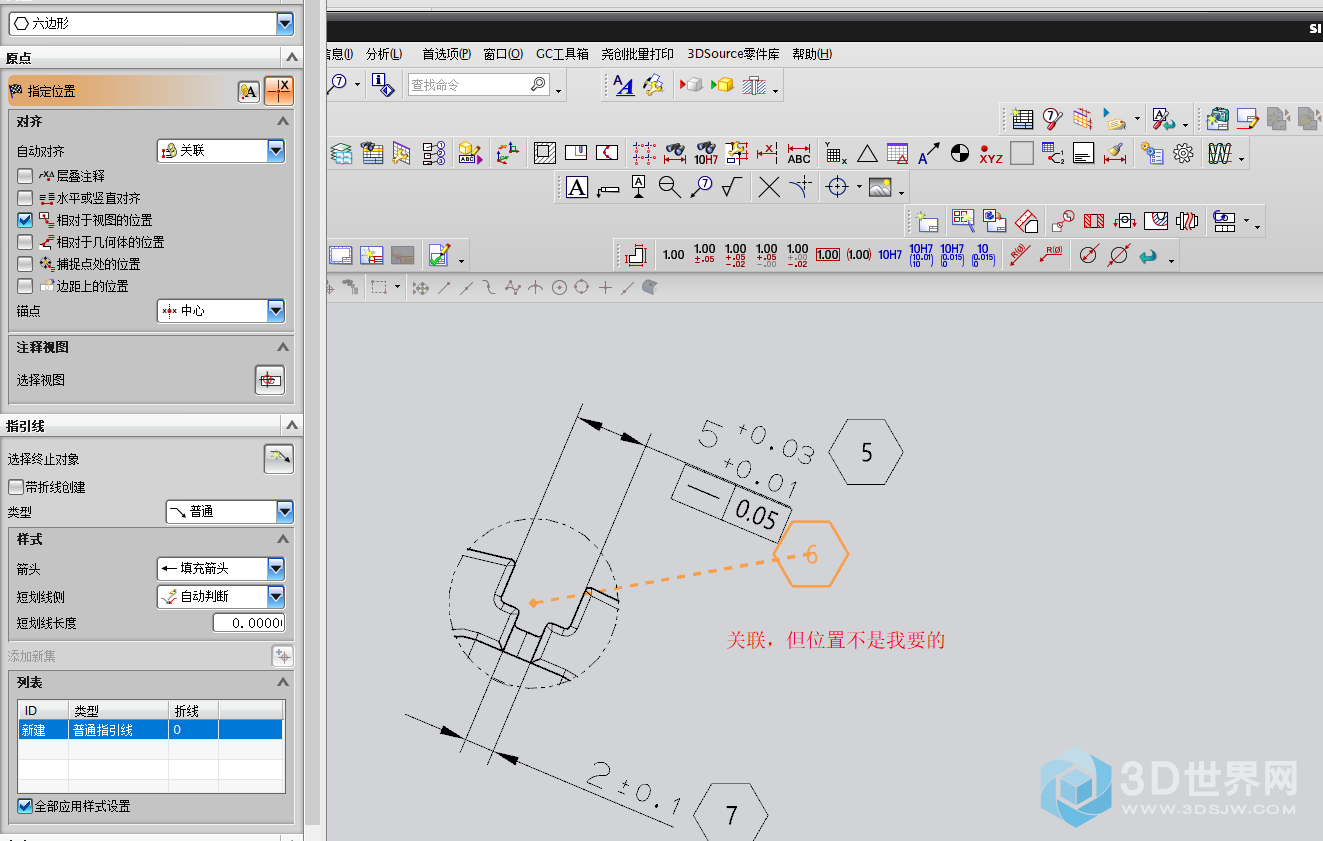This screenshot has height=841, width=1323.
Task: Click the boxed 1.00 basic dimension icon
Action: 828,255
